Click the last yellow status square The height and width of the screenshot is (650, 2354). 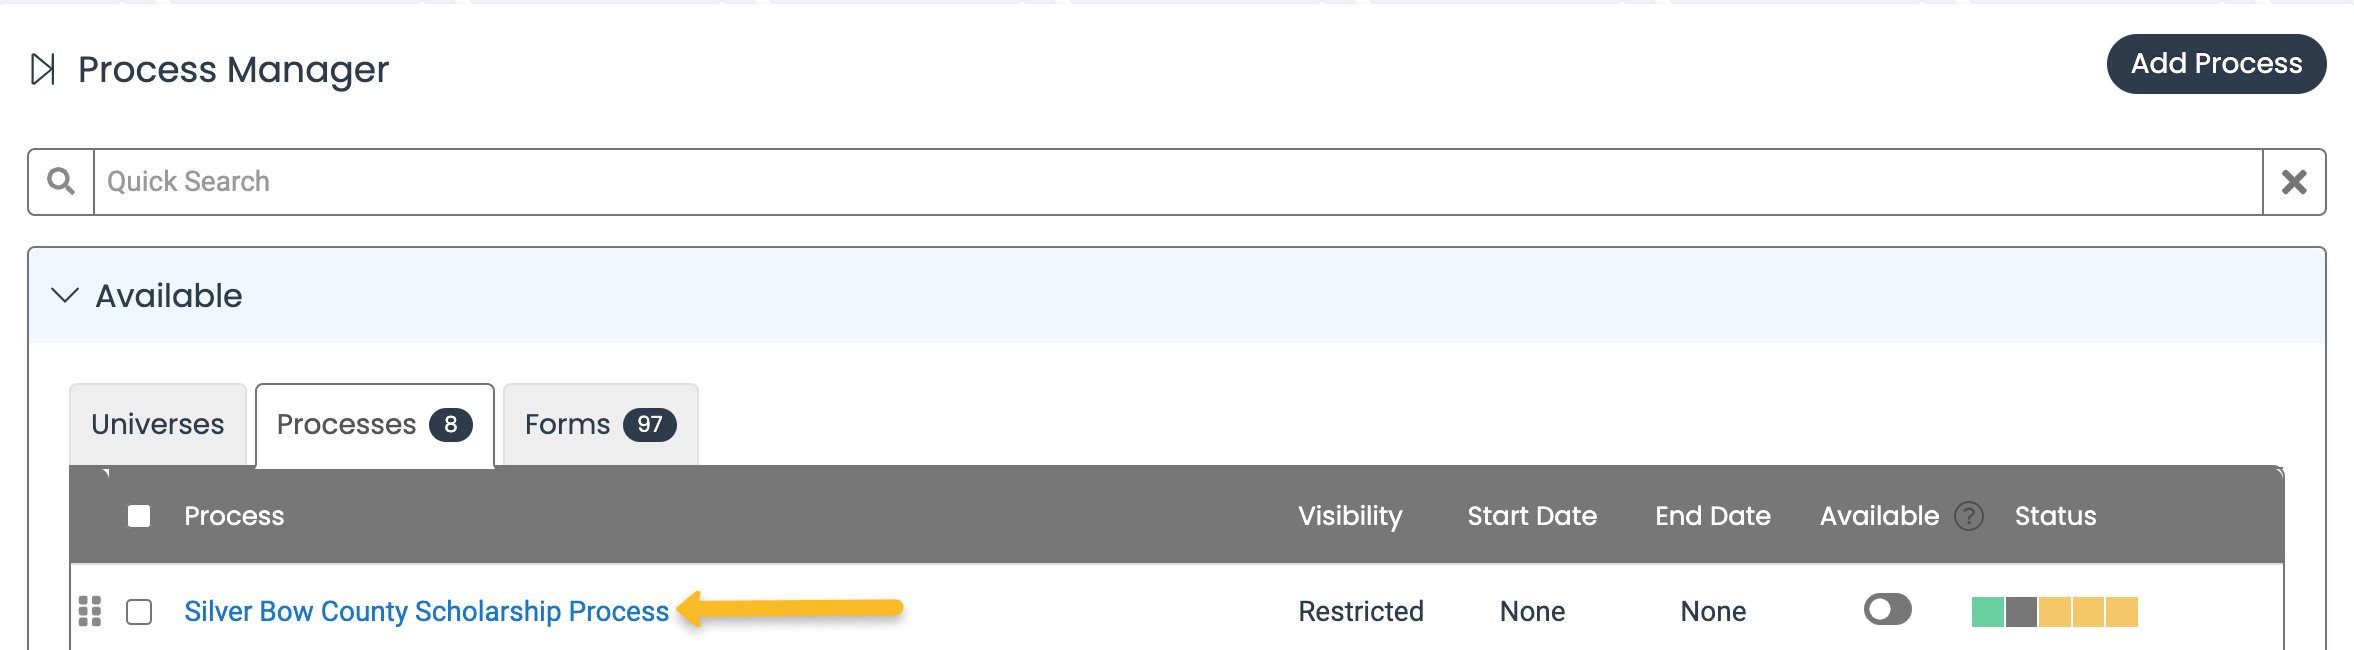[x=2122, y=611]
